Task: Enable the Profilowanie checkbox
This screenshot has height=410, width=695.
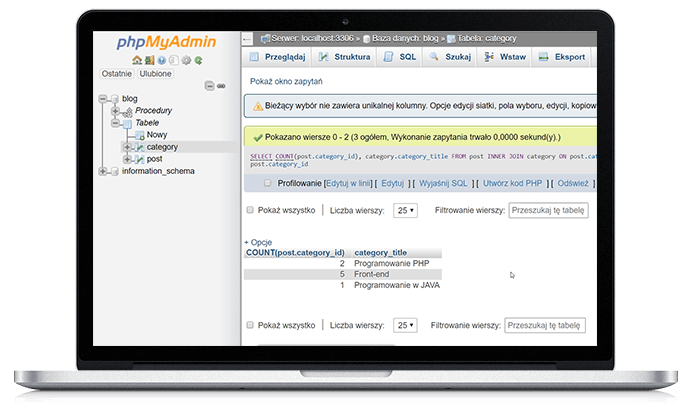Action: (x=267, y=184)
